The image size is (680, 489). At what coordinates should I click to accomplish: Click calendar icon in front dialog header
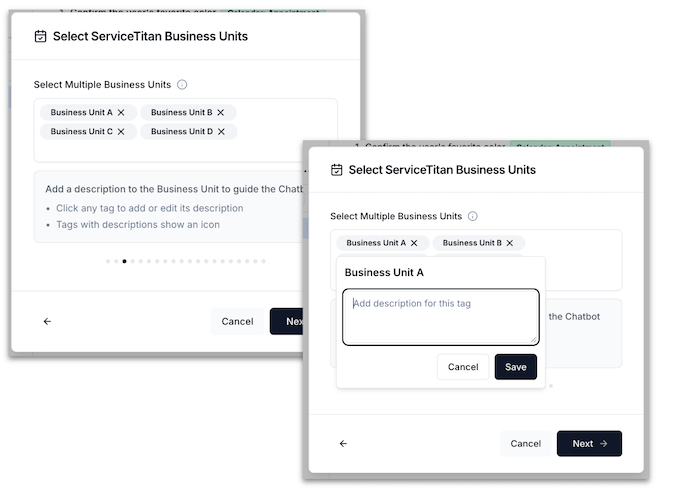coord(337,170)
